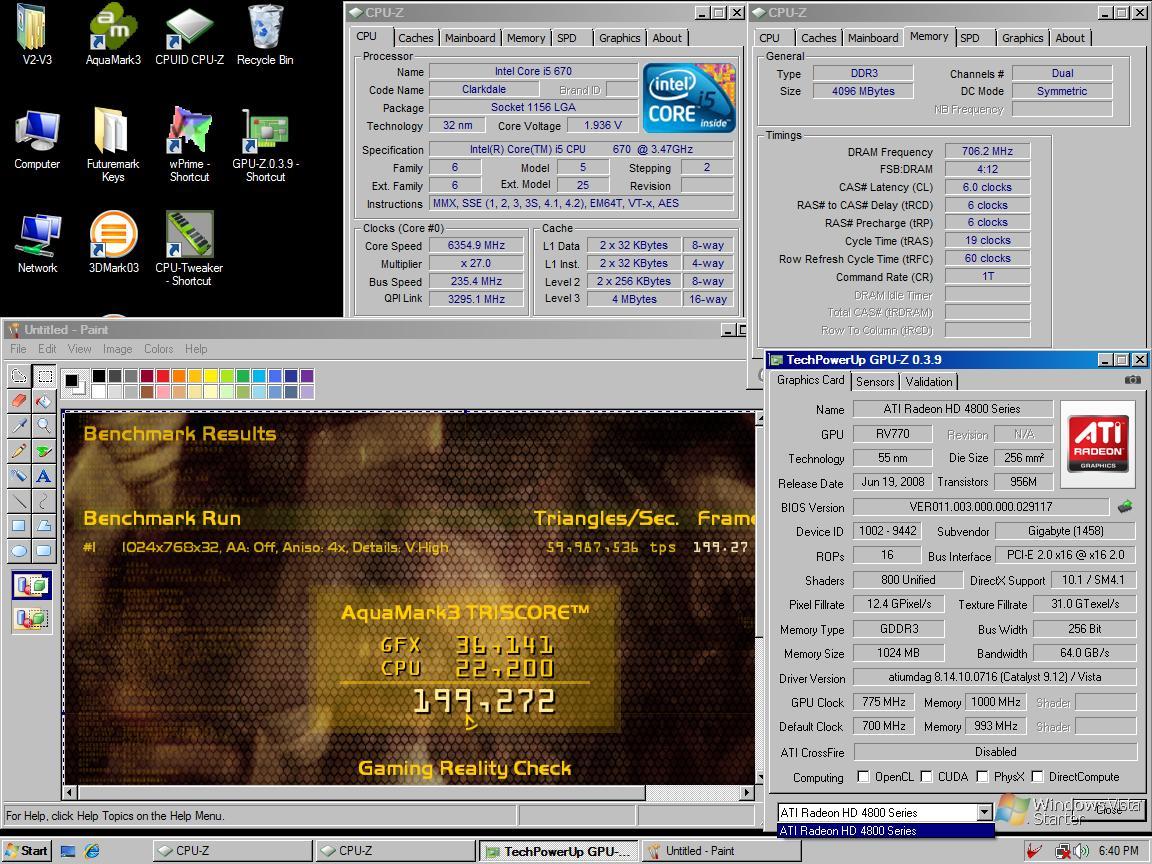Select the Text tool (letter A)
Image resolution: width=1152 pixels, height=864 pixels.
44,475
